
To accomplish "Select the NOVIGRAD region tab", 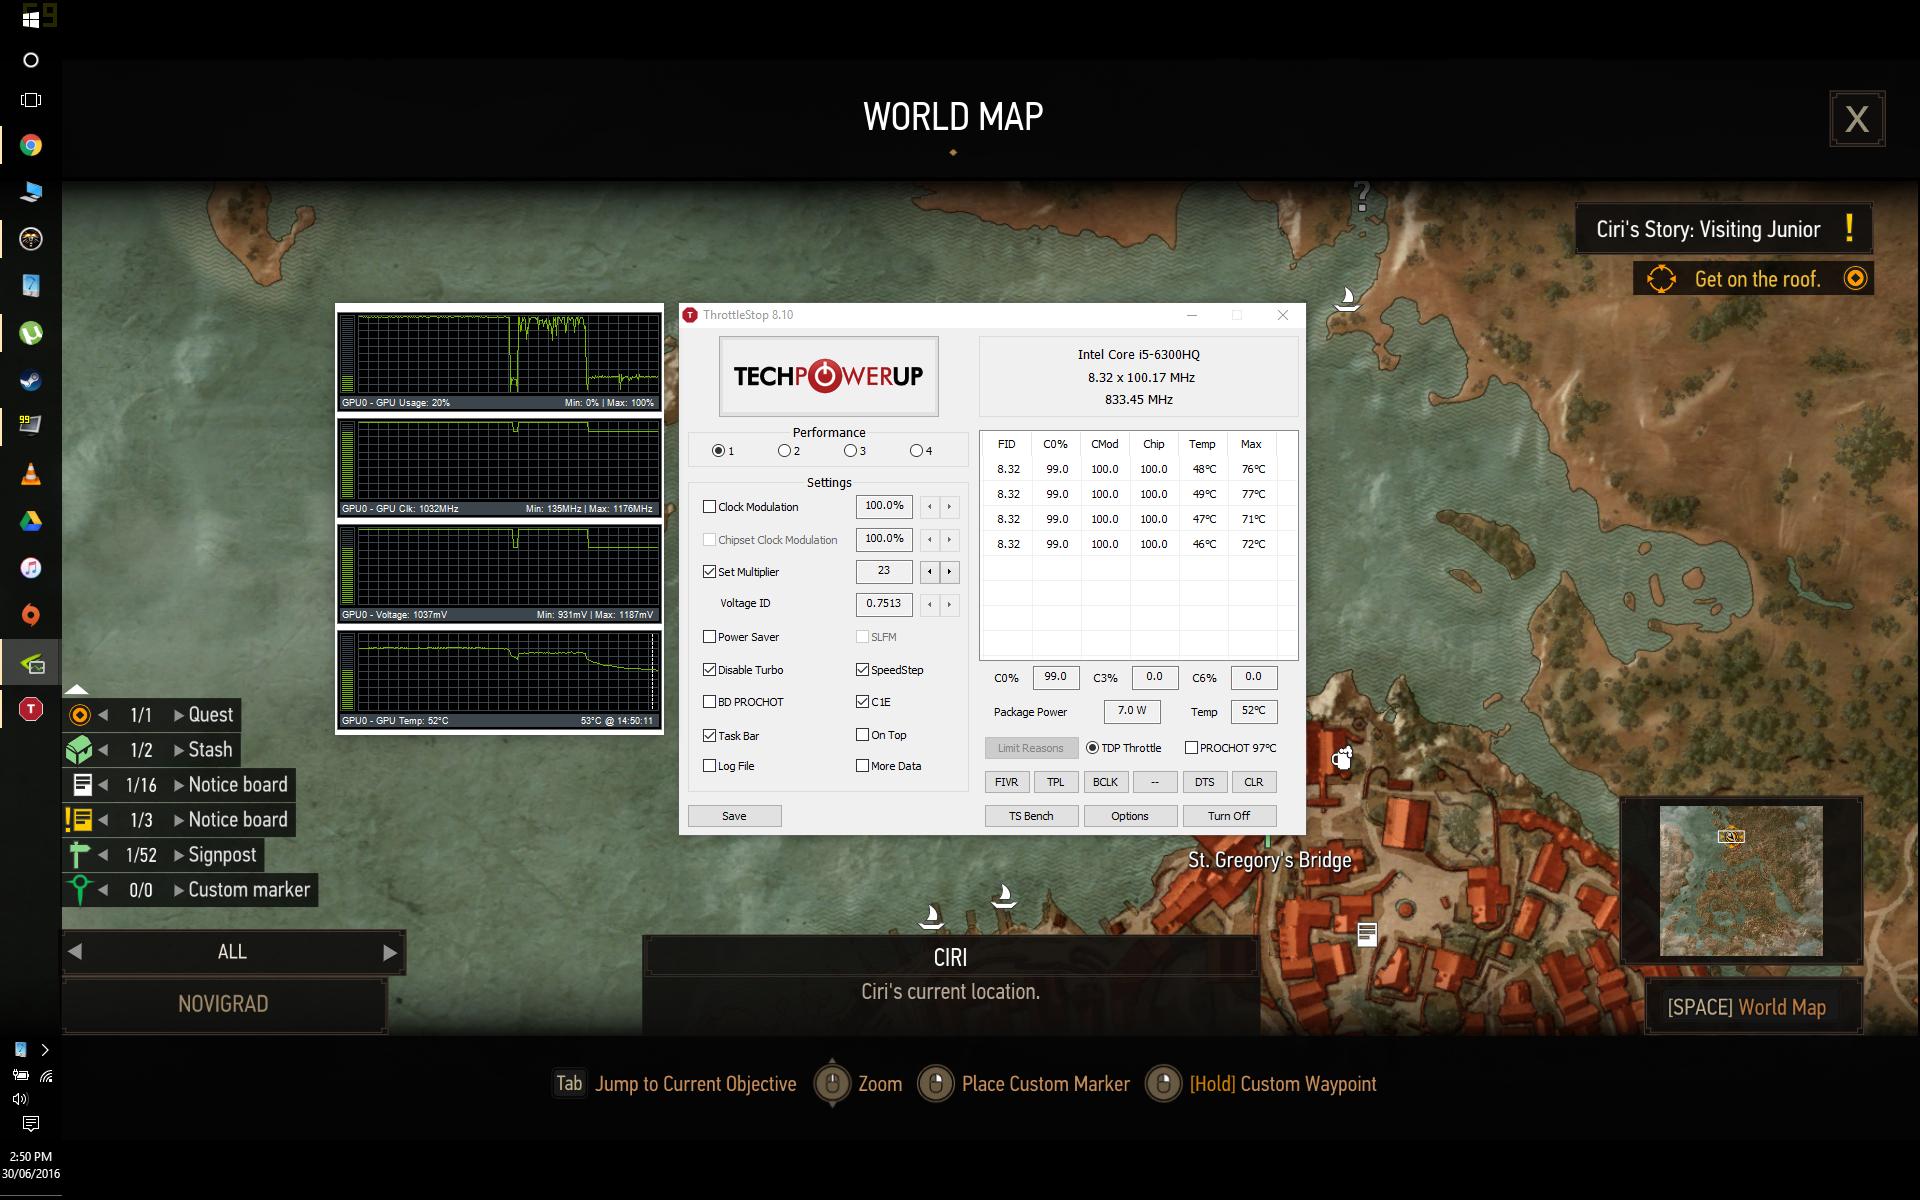I will (x=223, y=1004).
